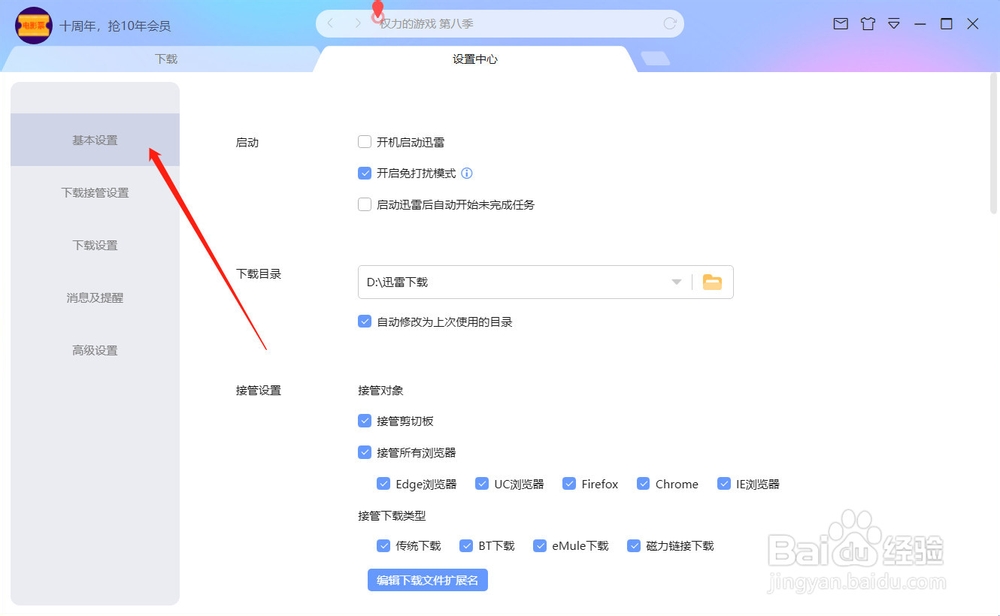Go back with left arrow icon

tap(330, 24)
